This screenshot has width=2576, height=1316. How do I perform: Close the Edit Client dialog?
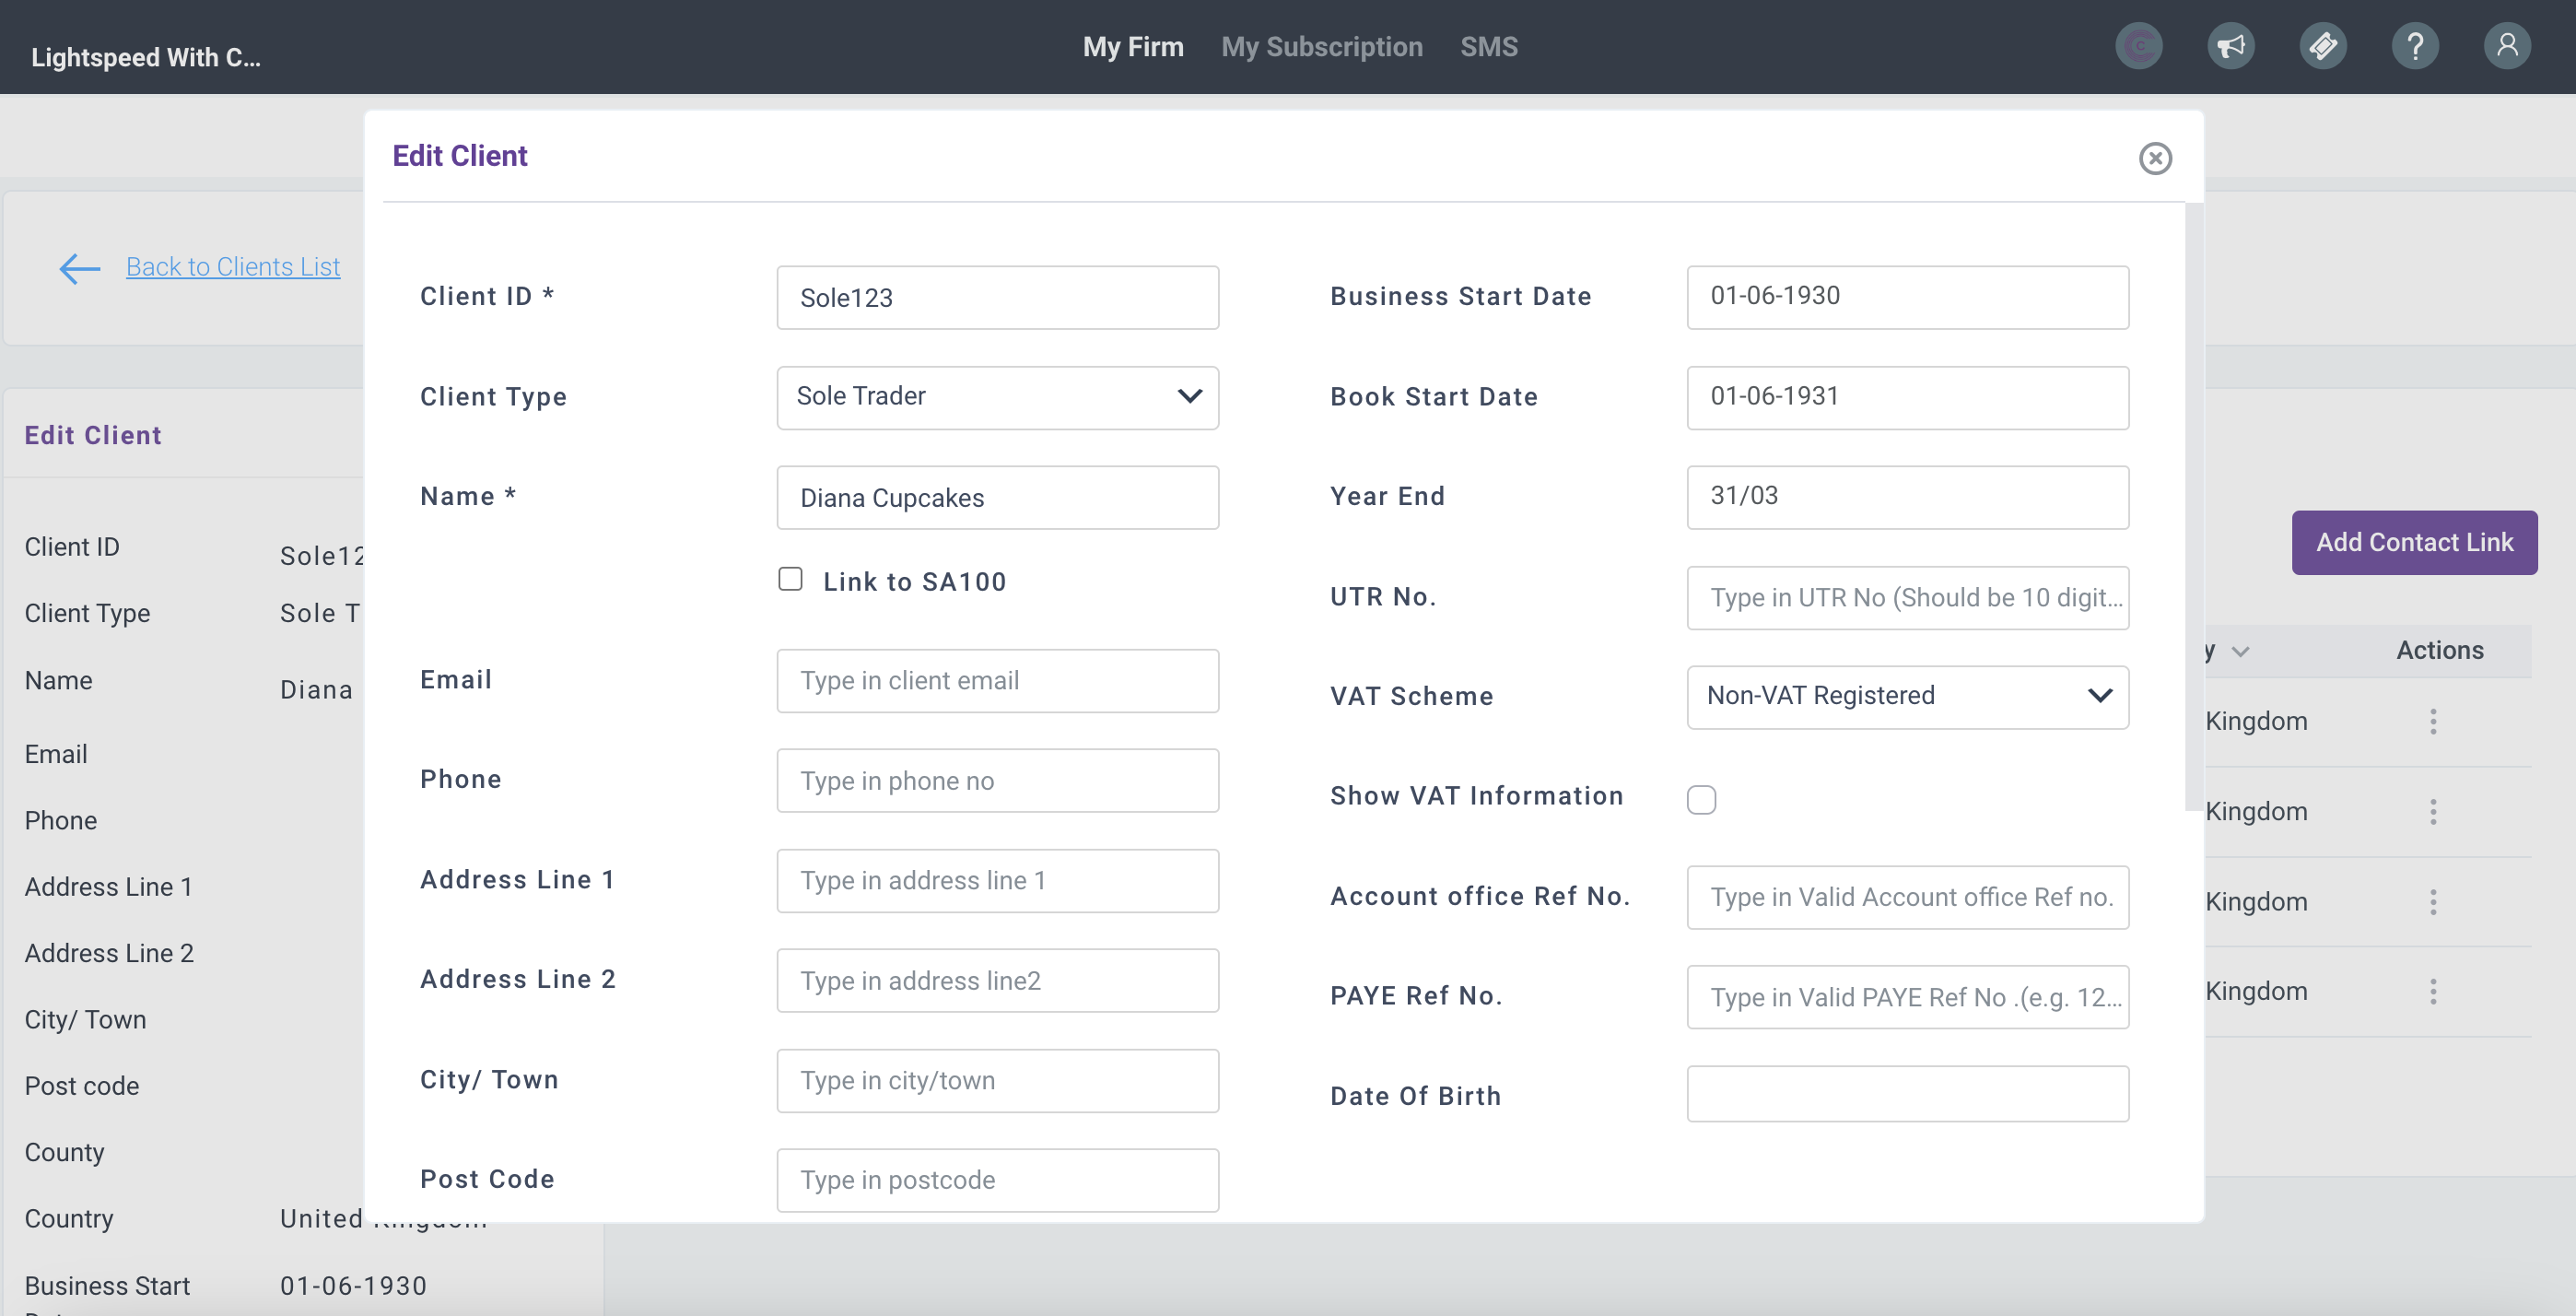coord(2154,158)
